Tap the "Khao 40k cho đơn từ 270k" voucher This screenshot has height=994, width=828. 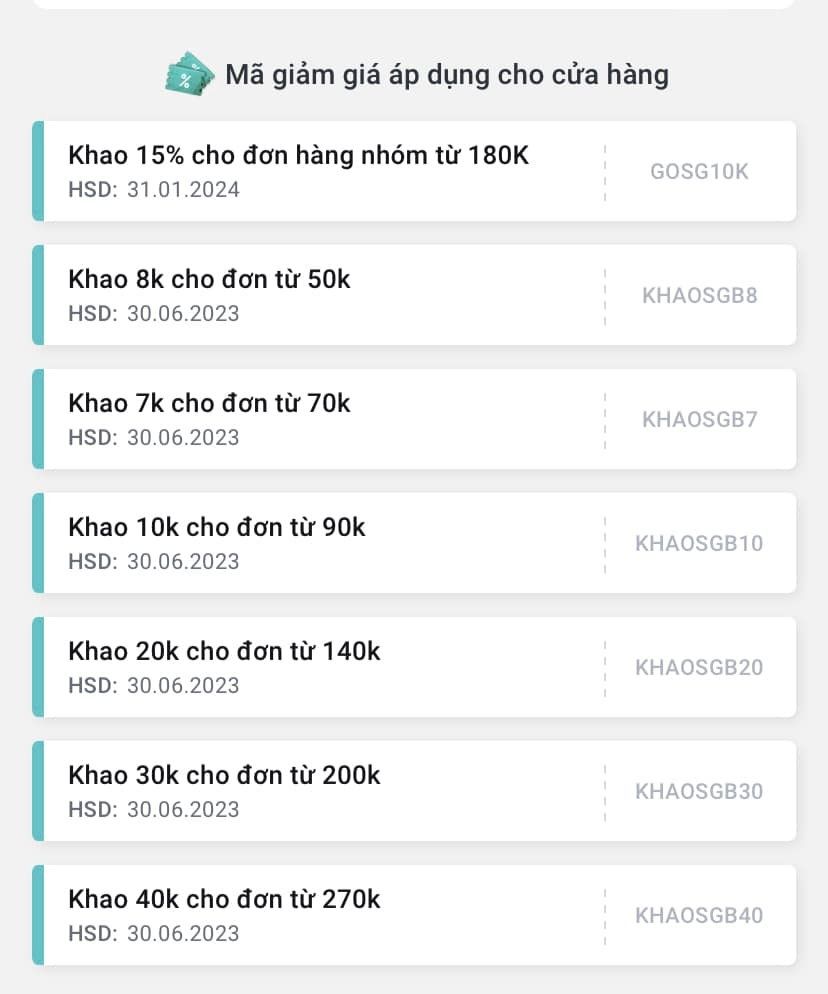pos(224,900)
